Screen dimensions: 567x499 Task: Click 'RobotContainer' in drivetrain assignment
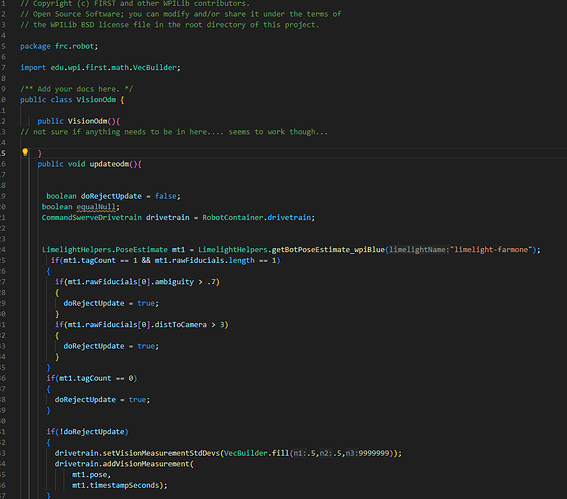point(233,218)
